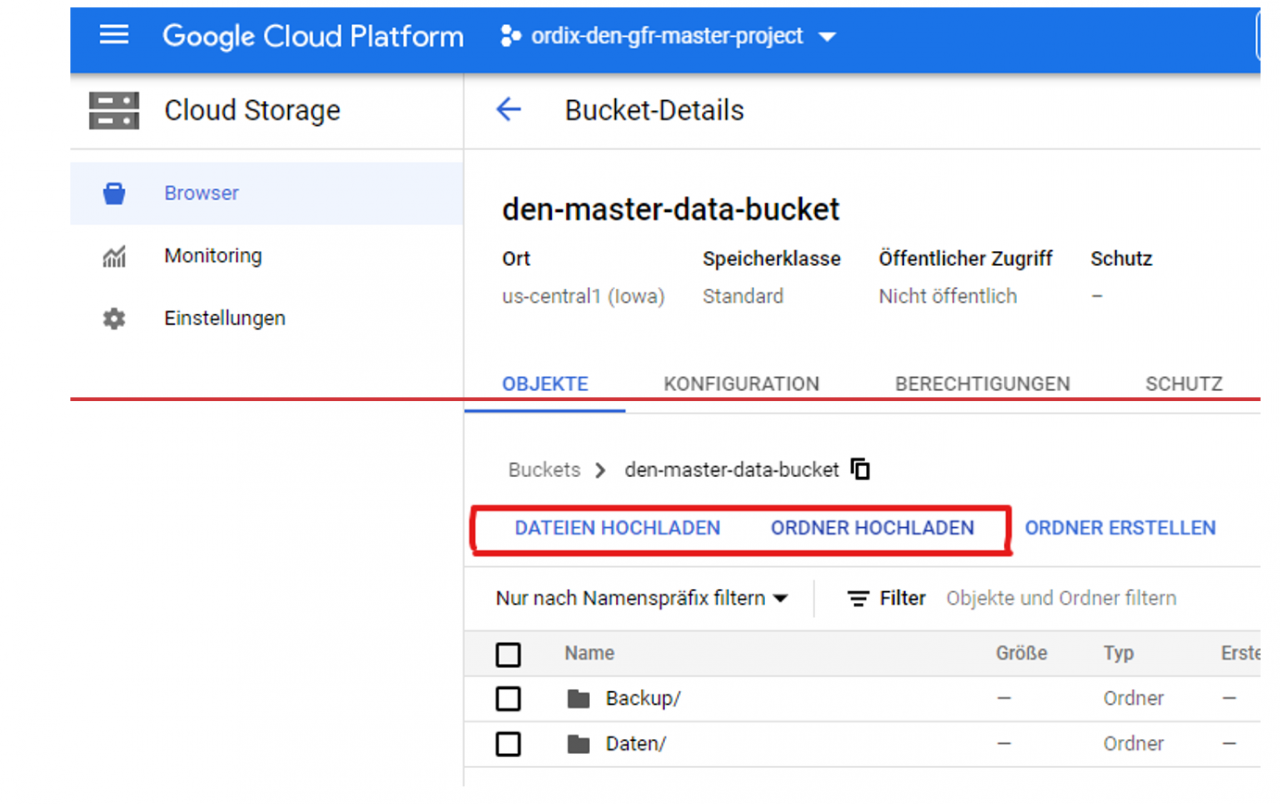Image resolution: width=1280 pixels, height=804 pixels.
Task: Click the Standard storage class value
Action: [x=743, y=297]
